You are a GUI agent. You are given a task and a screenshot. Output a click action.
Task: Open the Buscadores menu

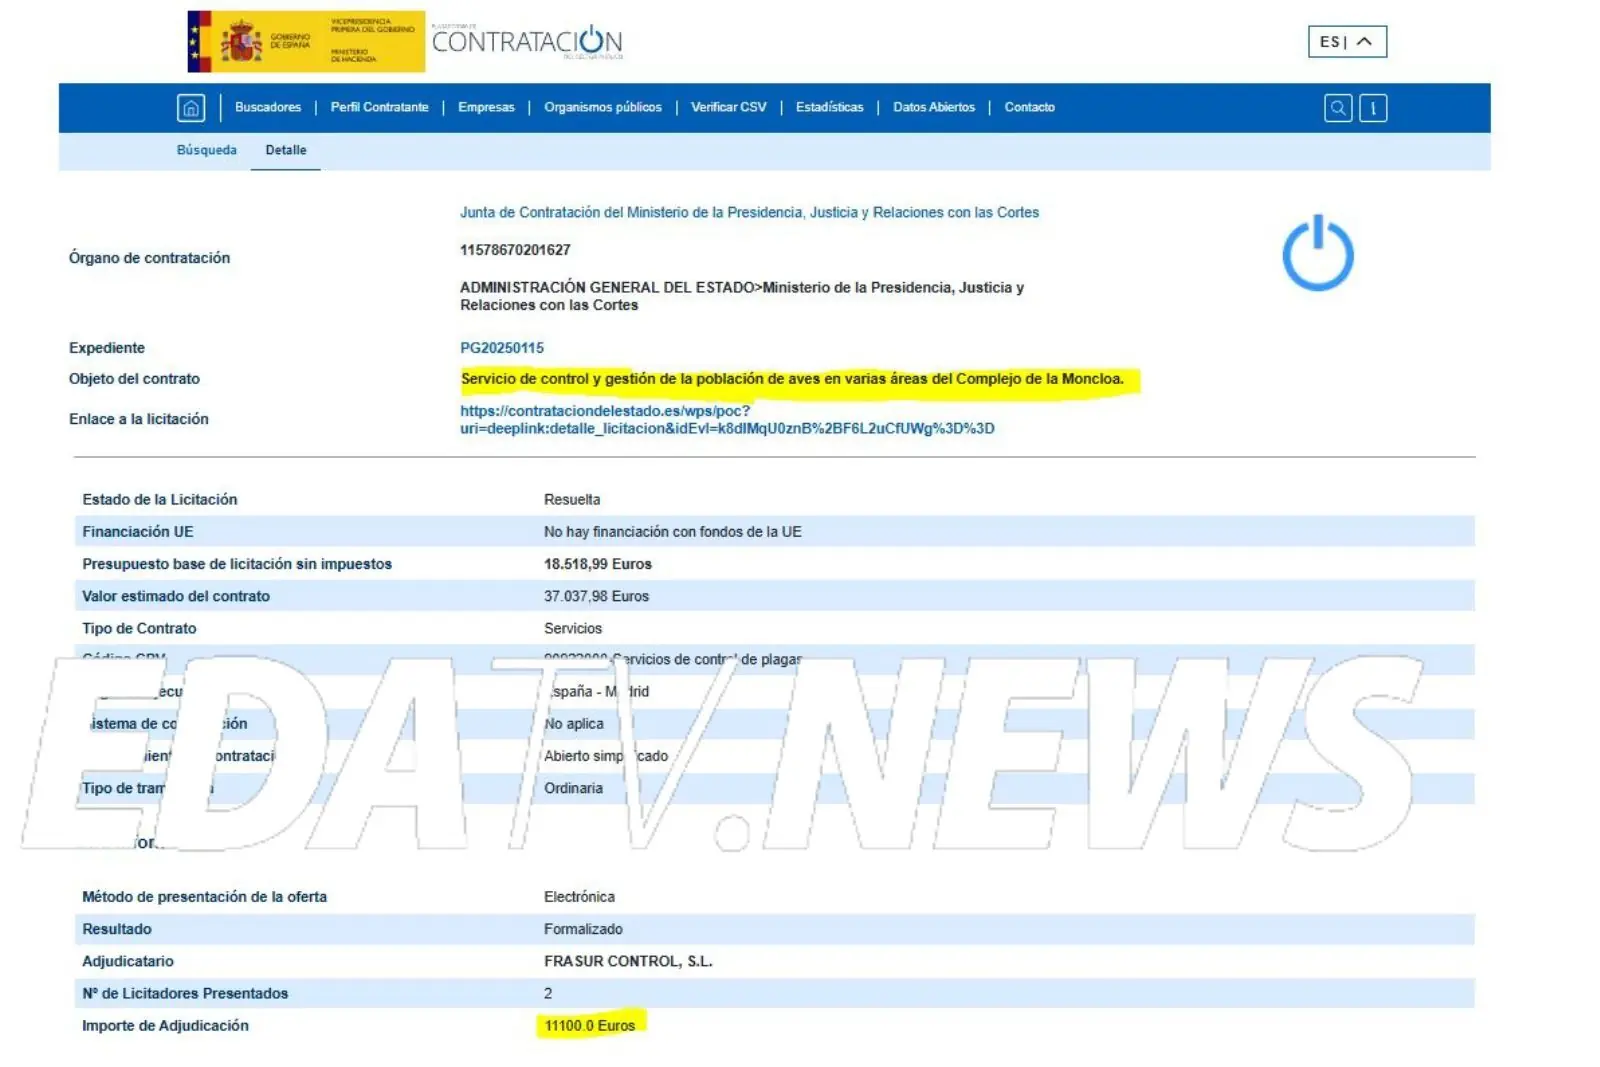click(267, 108)
